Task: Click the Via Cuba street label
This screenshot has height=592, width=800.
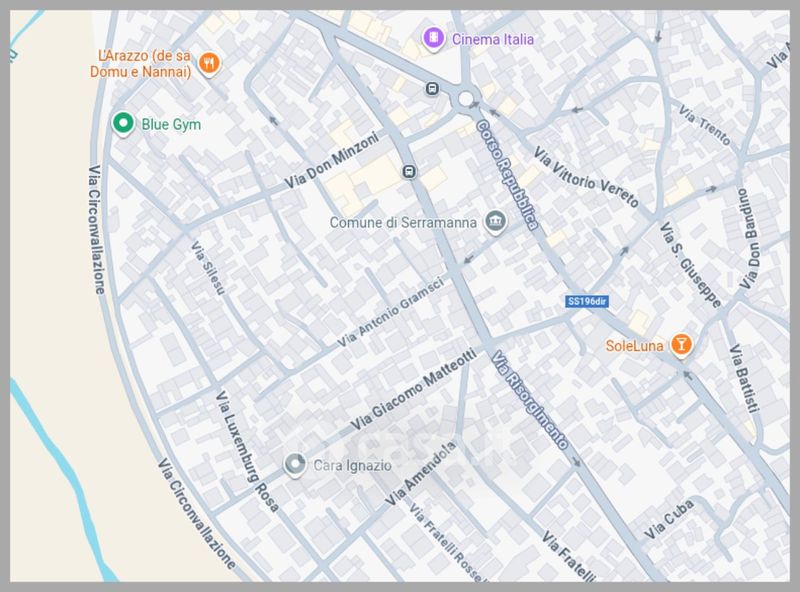Action: (x=669, y=519)
